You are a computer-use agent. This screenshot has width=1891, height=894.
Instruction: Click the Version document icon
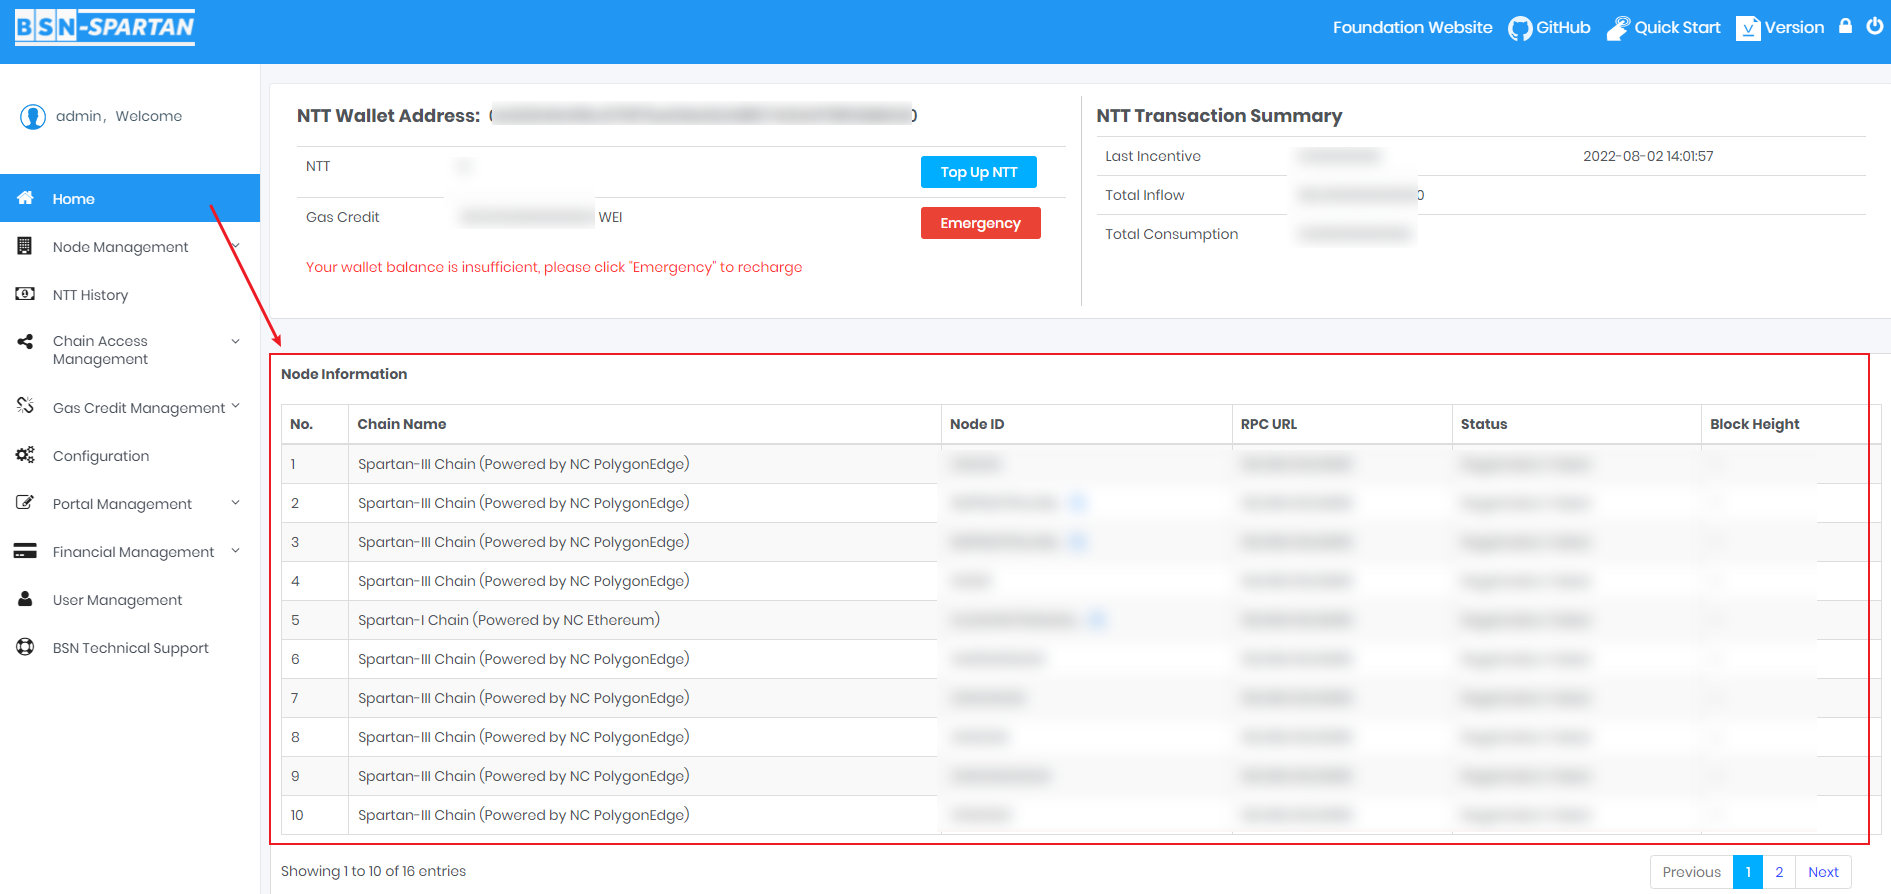coord(1748,28)
